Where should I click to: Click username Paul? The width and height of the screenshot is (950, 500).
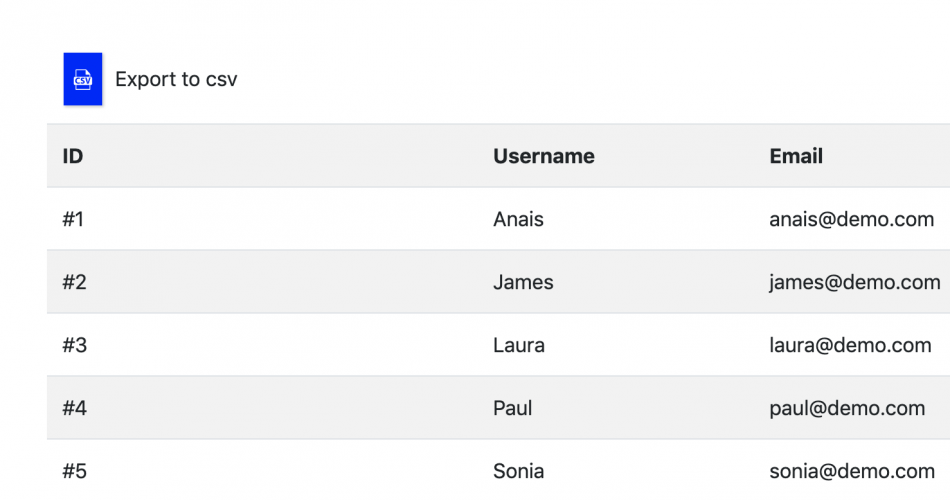click(512, 408)
